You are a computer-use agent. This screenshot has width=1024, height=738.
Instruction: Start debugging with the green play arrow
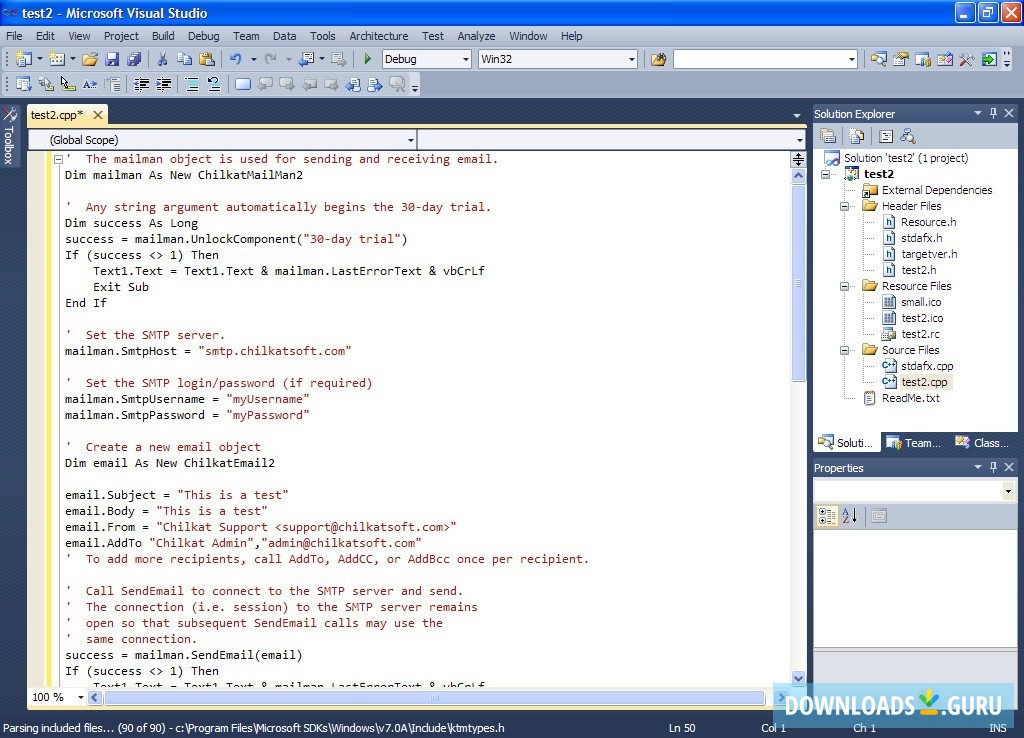[x=368, y=59]
